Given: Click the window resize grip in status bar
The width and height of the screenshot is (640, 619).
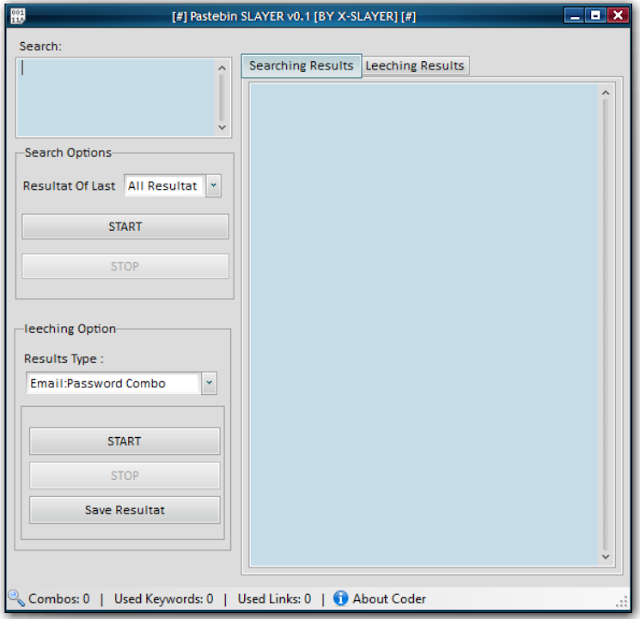Looking at the screenshot, I should pyautogui.click(x=622, y=602).
